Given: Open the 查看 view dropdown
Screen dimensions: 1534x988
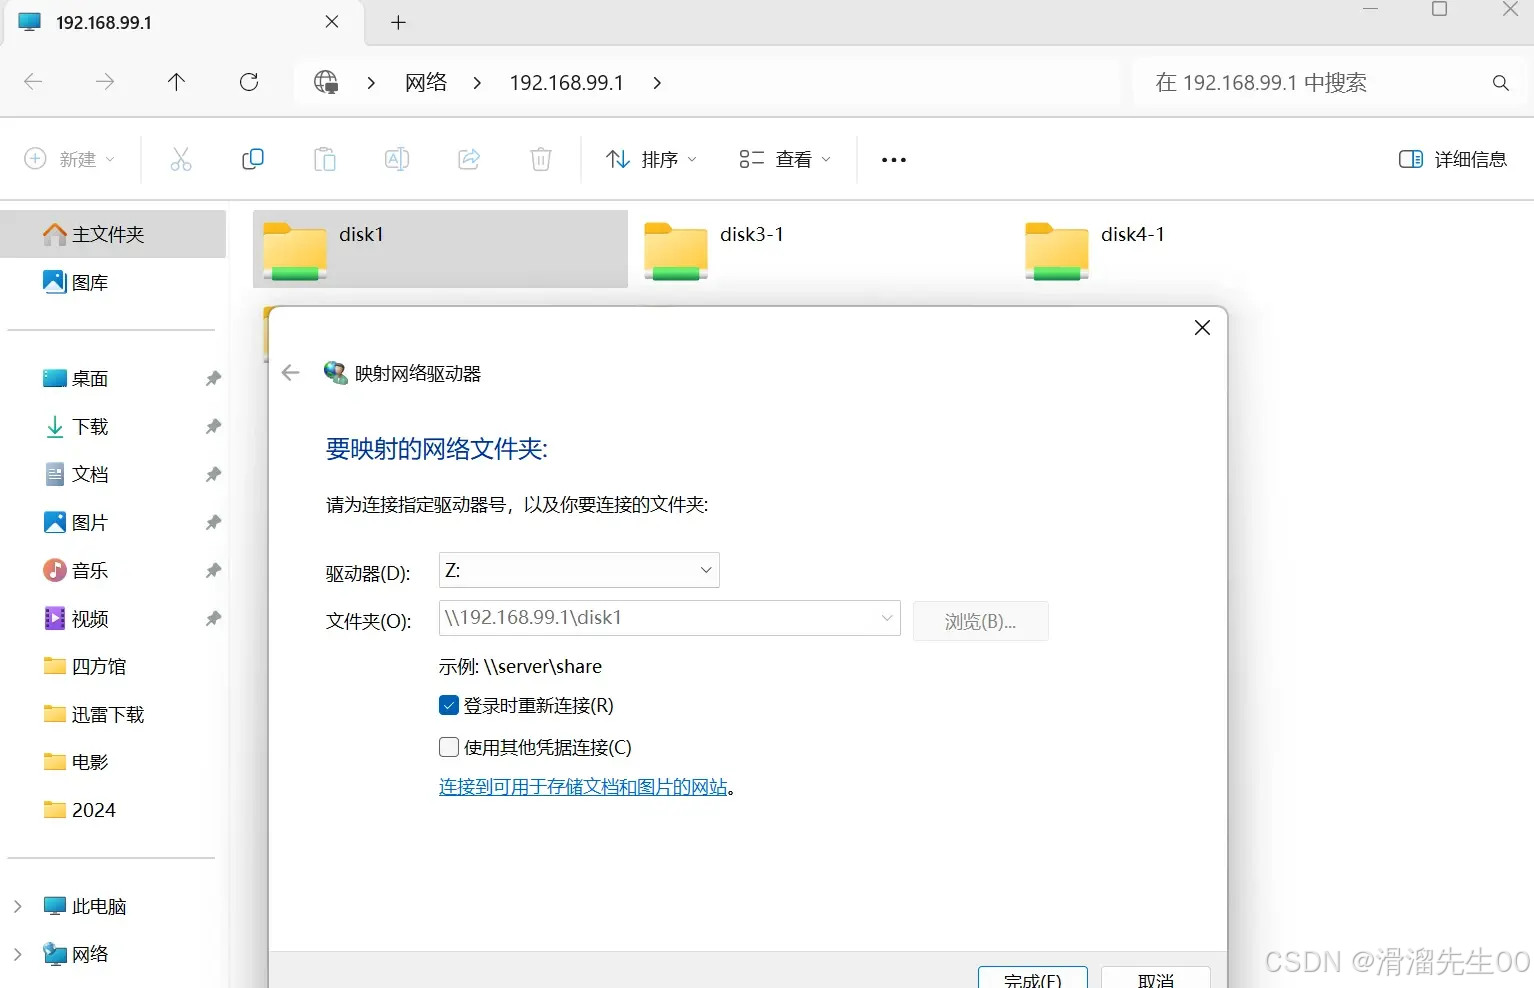Looking at the screenshot, I should point(785,159).
